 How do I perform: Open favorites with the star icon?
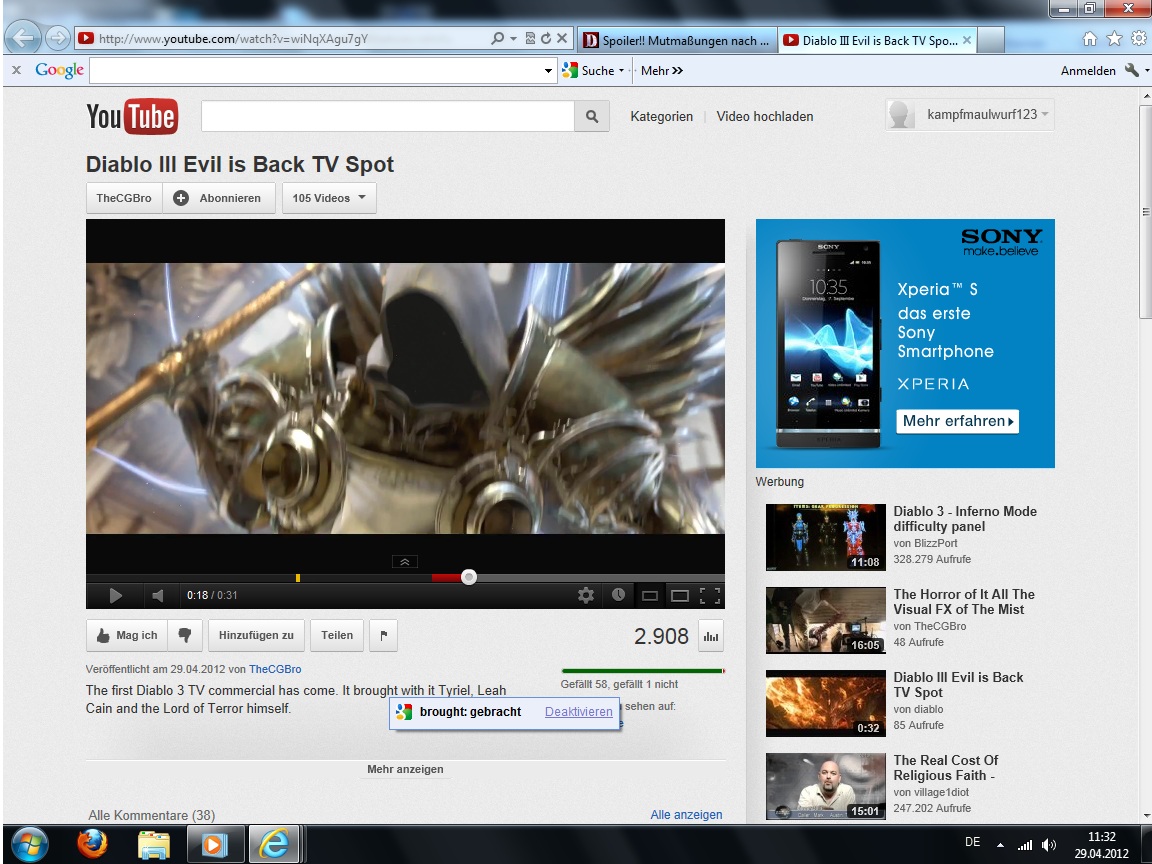pos(1115,39)
